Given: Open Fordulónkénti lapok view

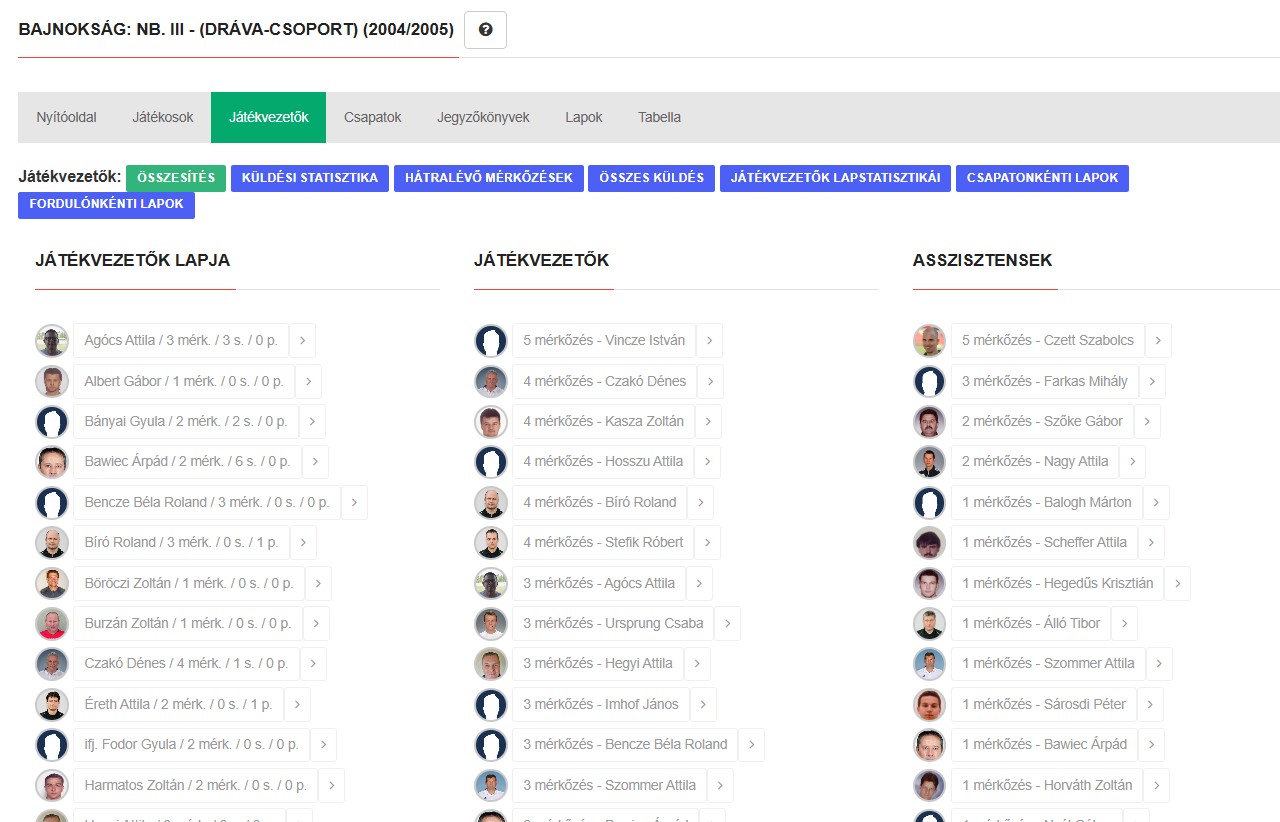Looking at the screenshot, I should pyautogui.click(x=107, y=205).
